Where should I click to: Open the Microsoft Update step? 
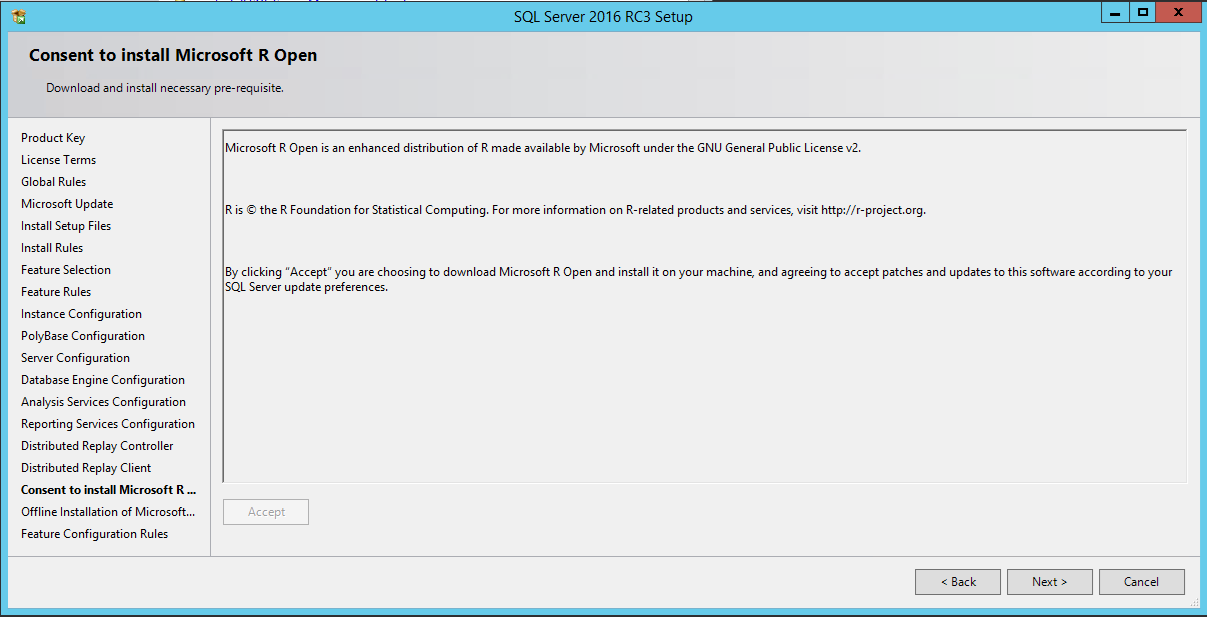(67, 204)
